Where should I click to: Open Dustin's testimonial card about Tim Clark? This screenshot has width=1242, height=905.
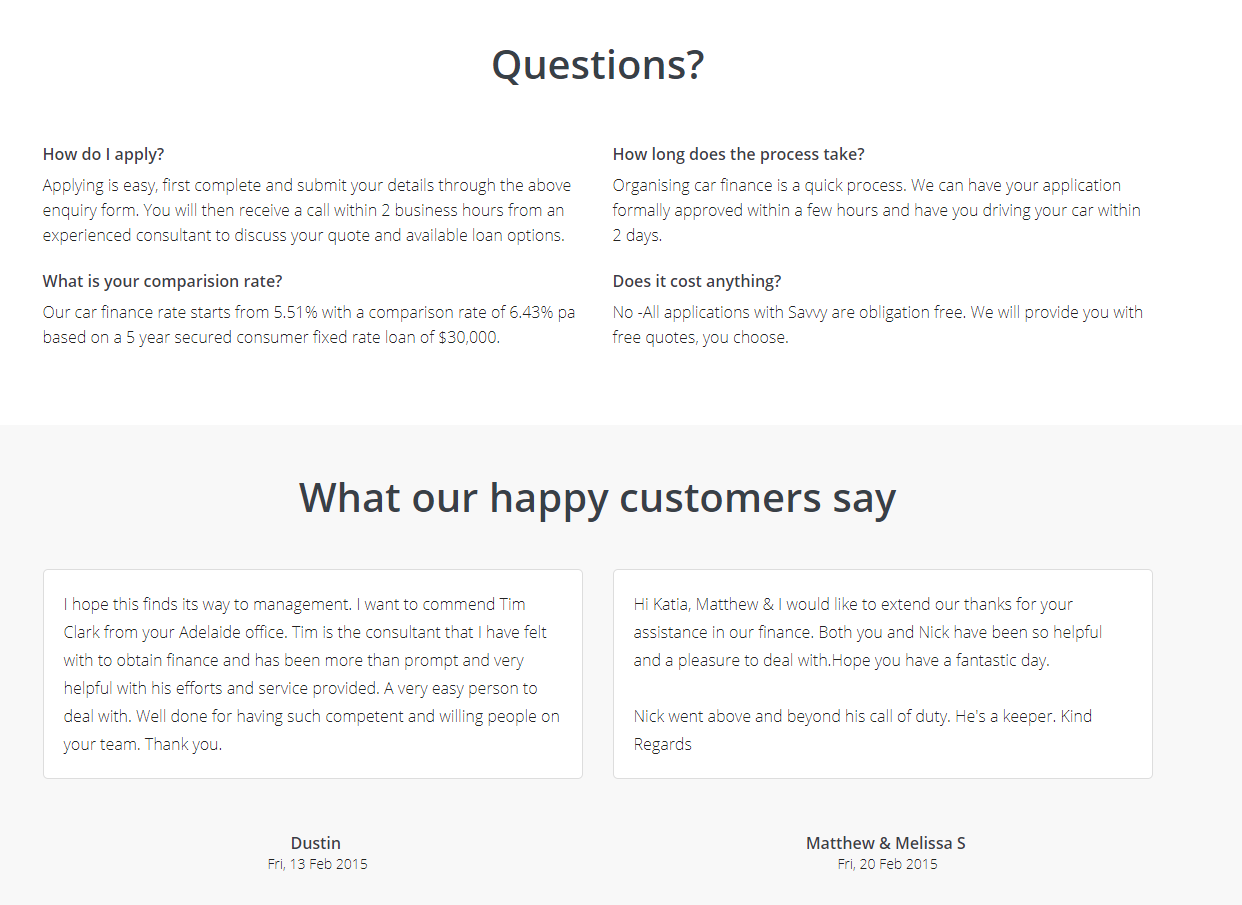(x=313, y=674)
